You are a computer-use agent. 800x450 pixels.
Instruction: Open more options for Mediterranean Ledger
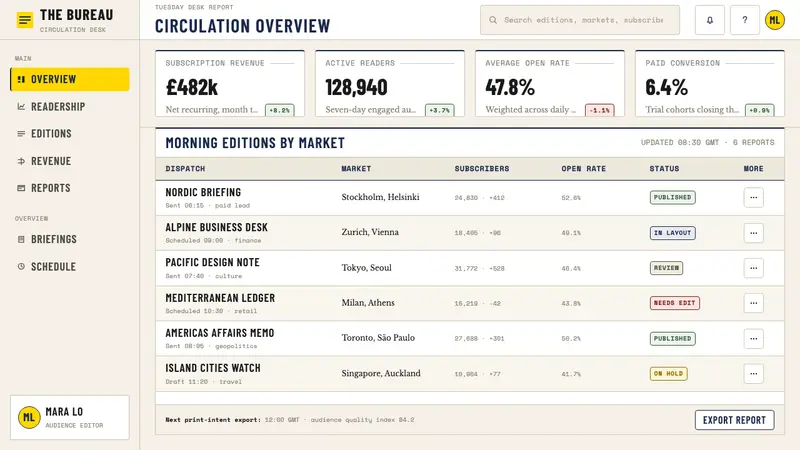754,303
